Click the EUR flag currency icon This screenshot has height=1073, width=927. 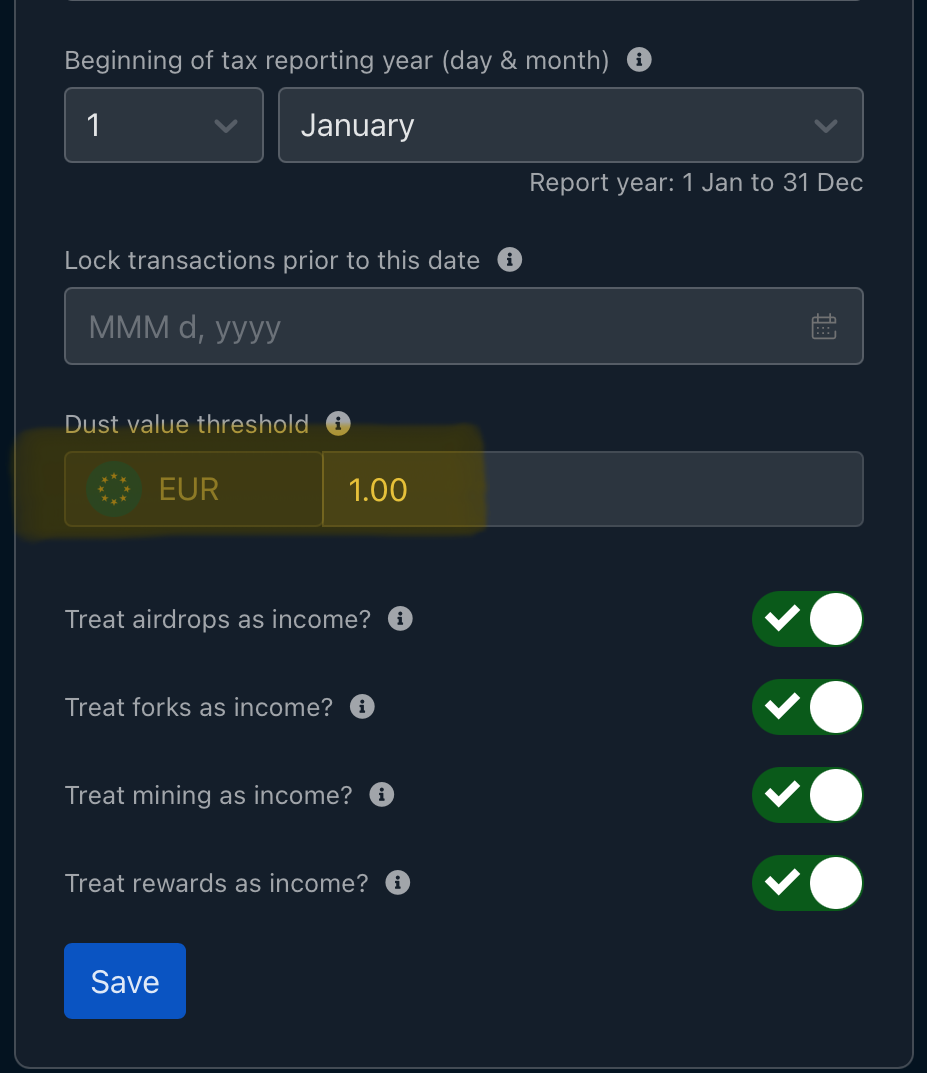[x=114, y=489]
